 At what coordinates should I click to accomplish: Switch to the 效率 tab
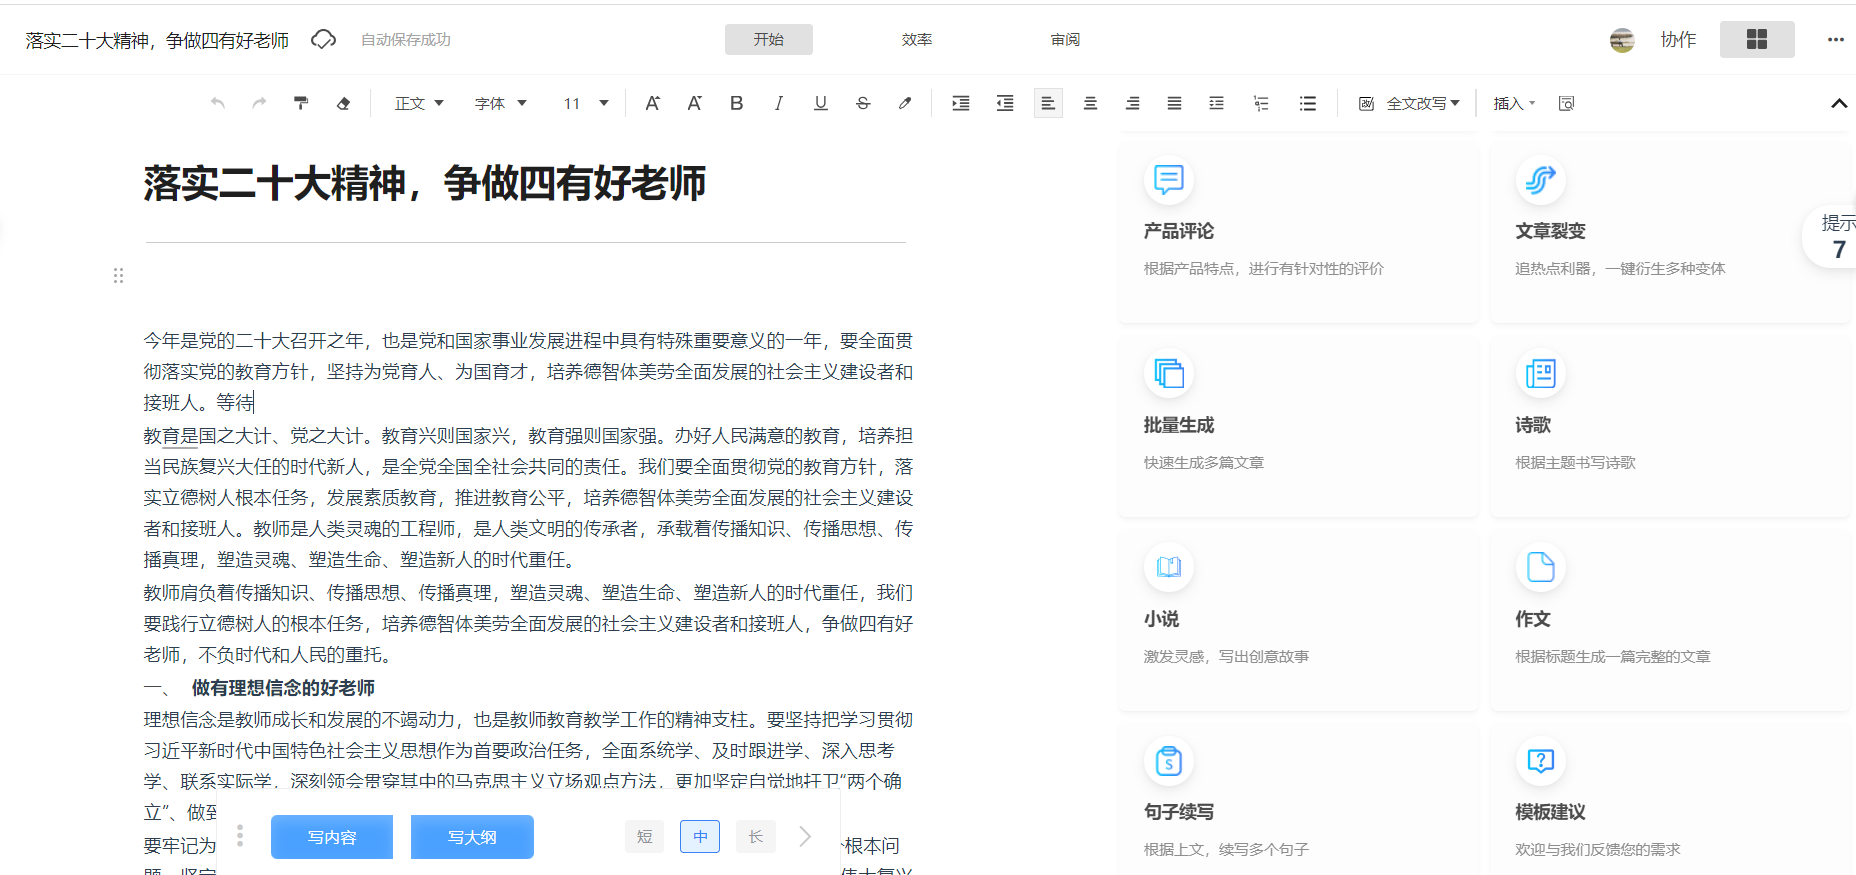pyautogui.click(x=917, y=39)
